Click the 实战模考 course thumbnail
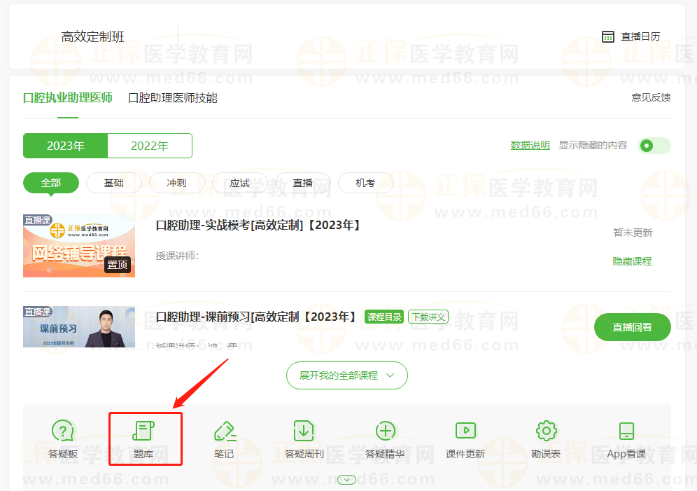Image resolution: width=697 pixels, height=491 pixels. tap(79, 244)
